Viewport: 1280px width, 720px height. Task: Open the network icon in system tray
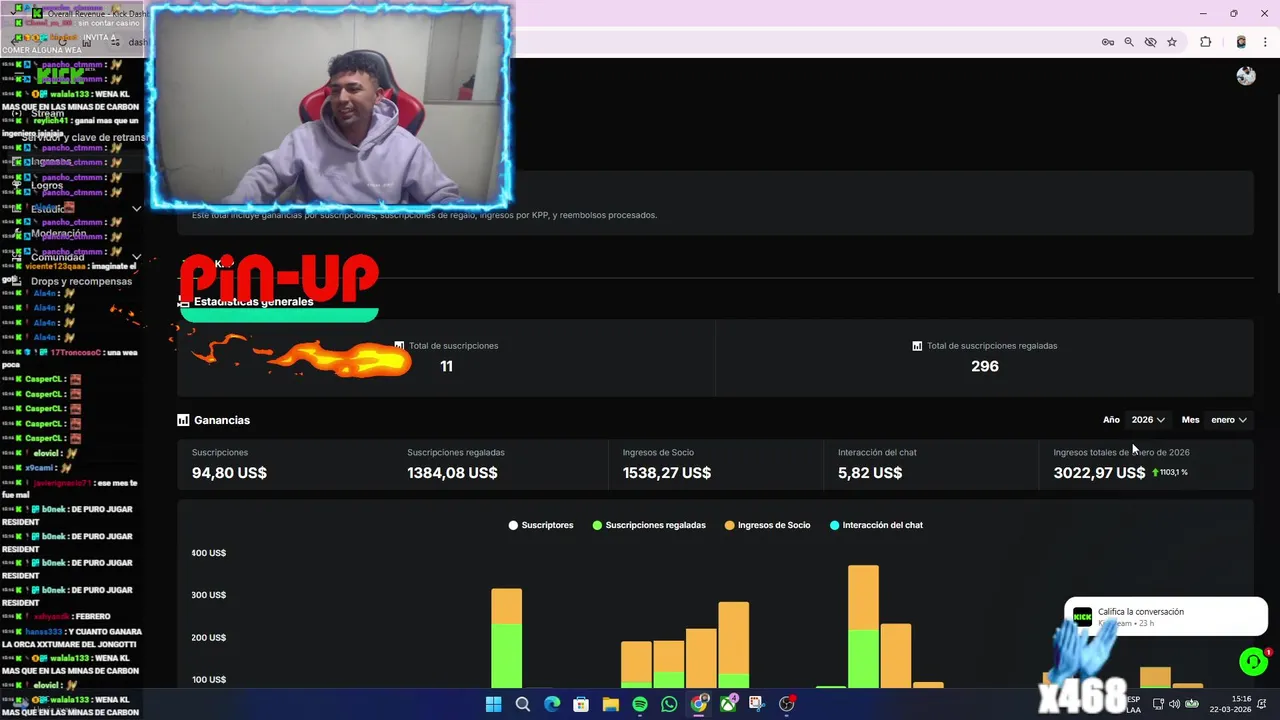point(1158,704)
